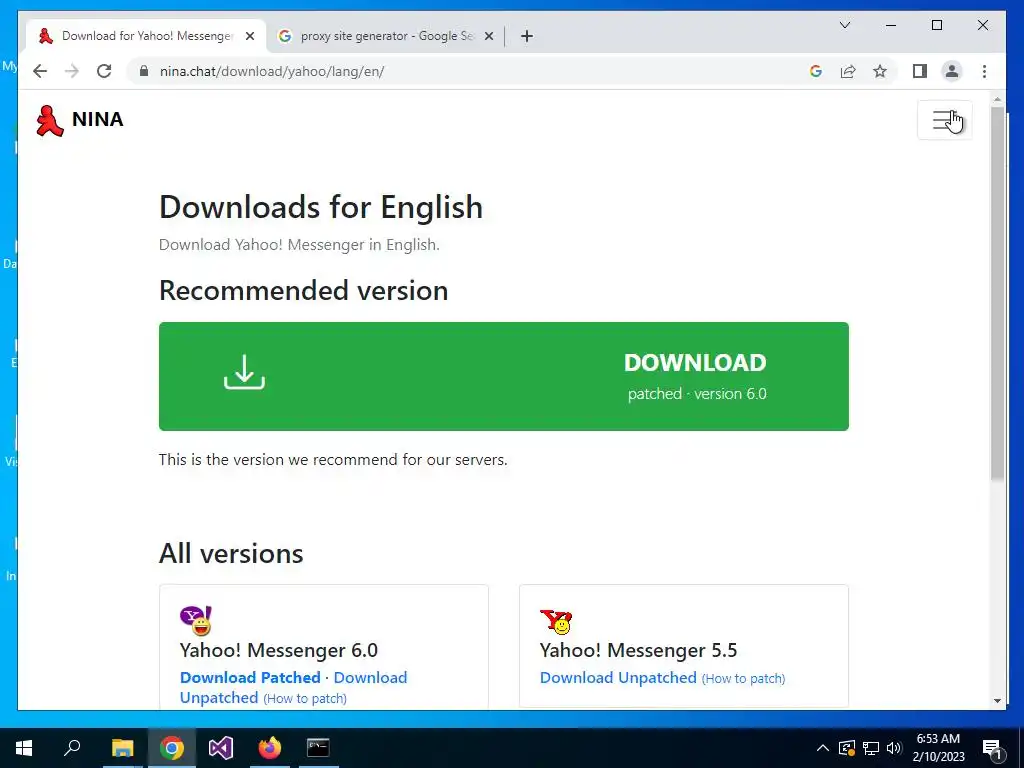
Task: Click the volume speaker icon in tray
Action: pos(894,748)
